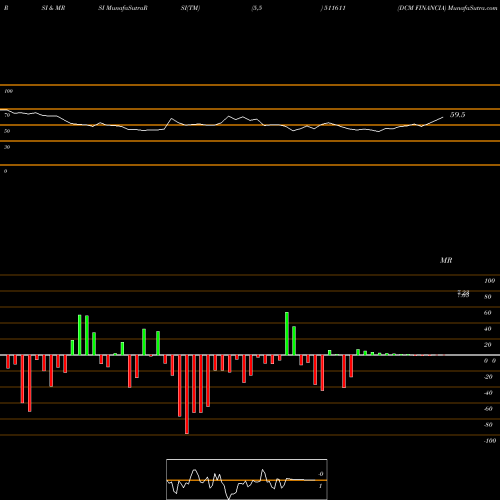Click the MR axis label 80

pos(488,297)
